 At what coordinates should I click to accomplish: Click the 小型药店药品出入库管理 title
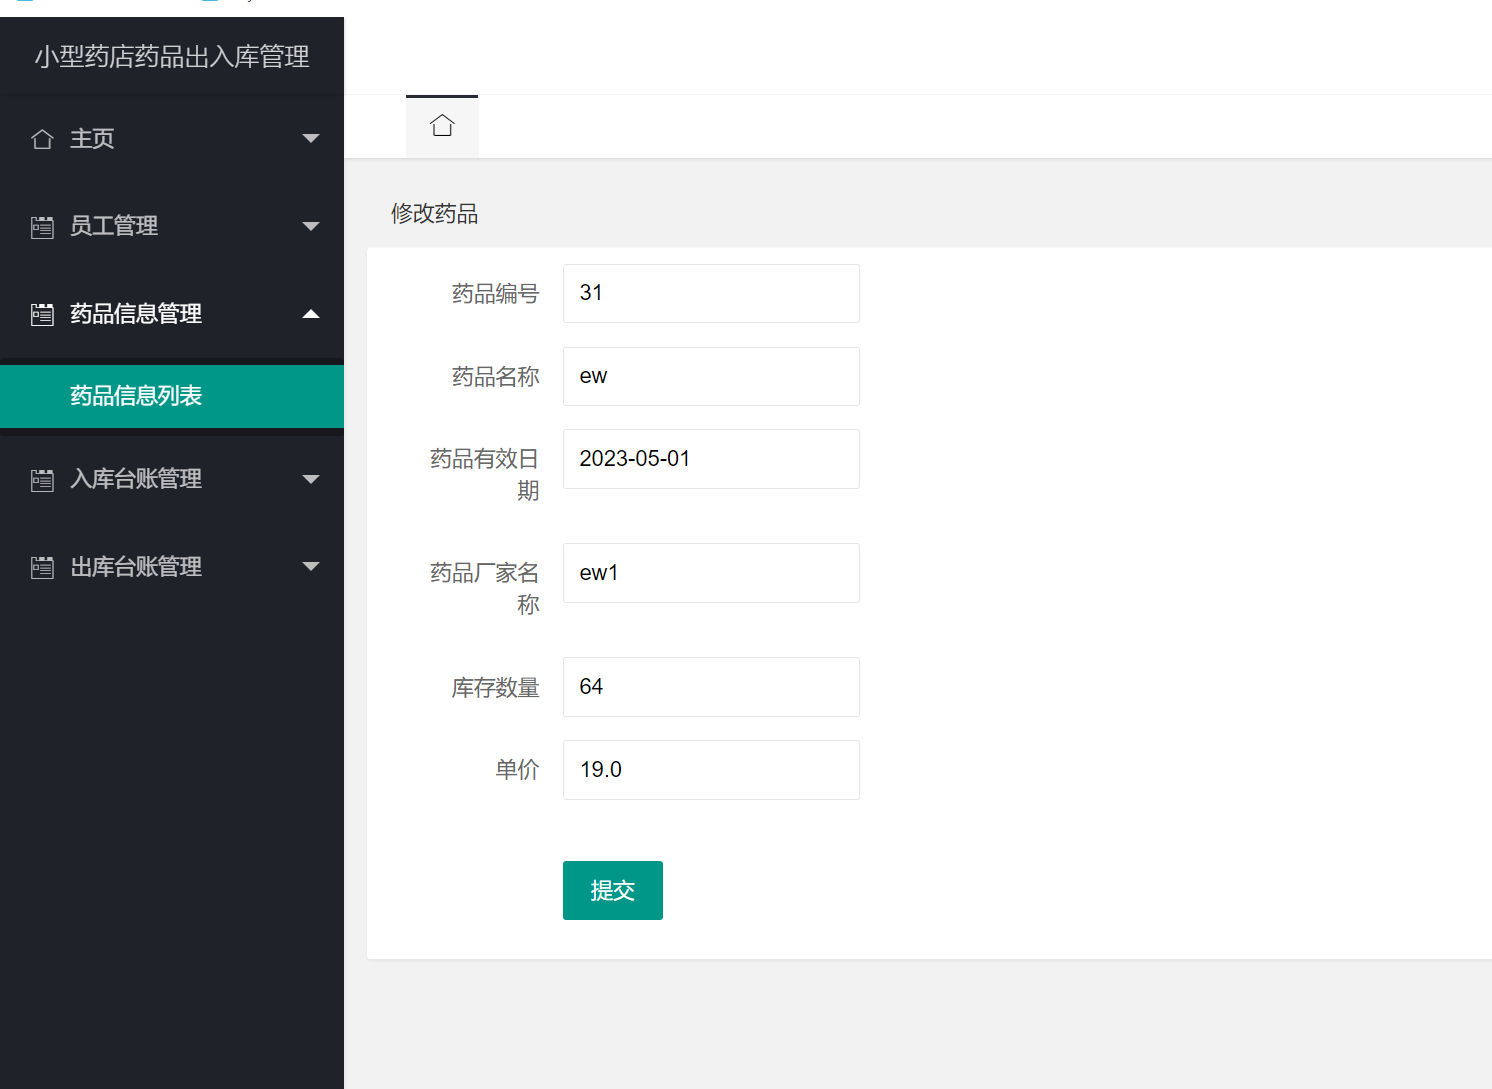pyautogui.click(x=172, y=56)
